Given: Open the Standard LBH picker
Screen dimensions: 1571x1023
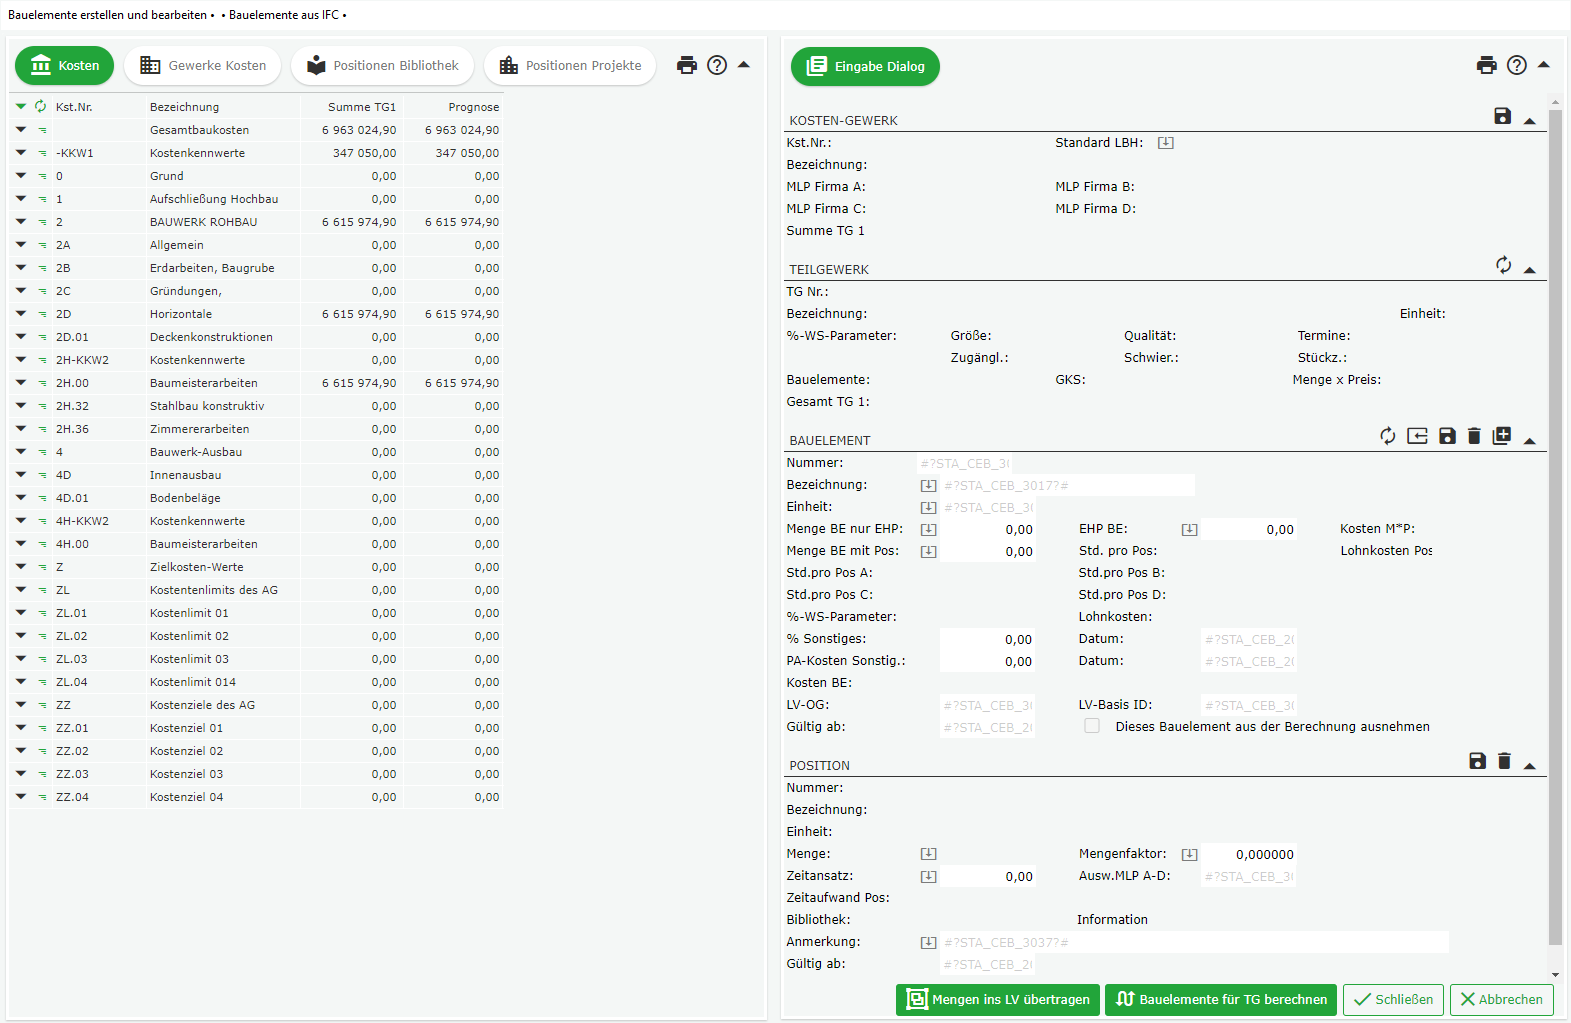Looking at the screenshot, I should point(1165,143).
